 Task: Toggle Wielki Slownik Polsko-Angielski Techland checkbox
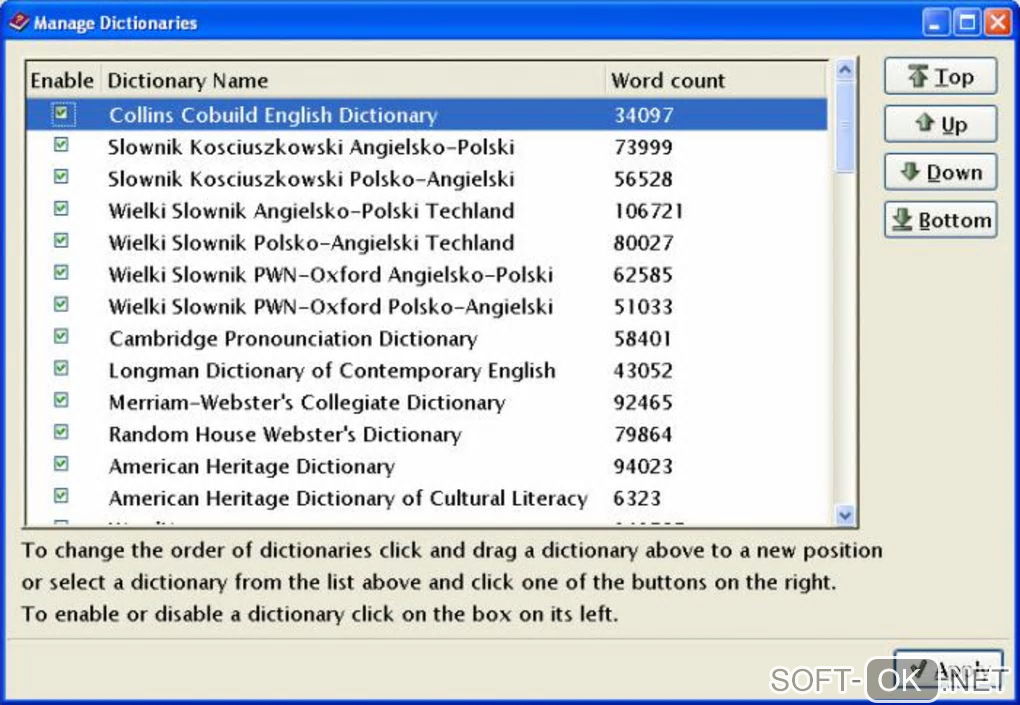(61, 240)
